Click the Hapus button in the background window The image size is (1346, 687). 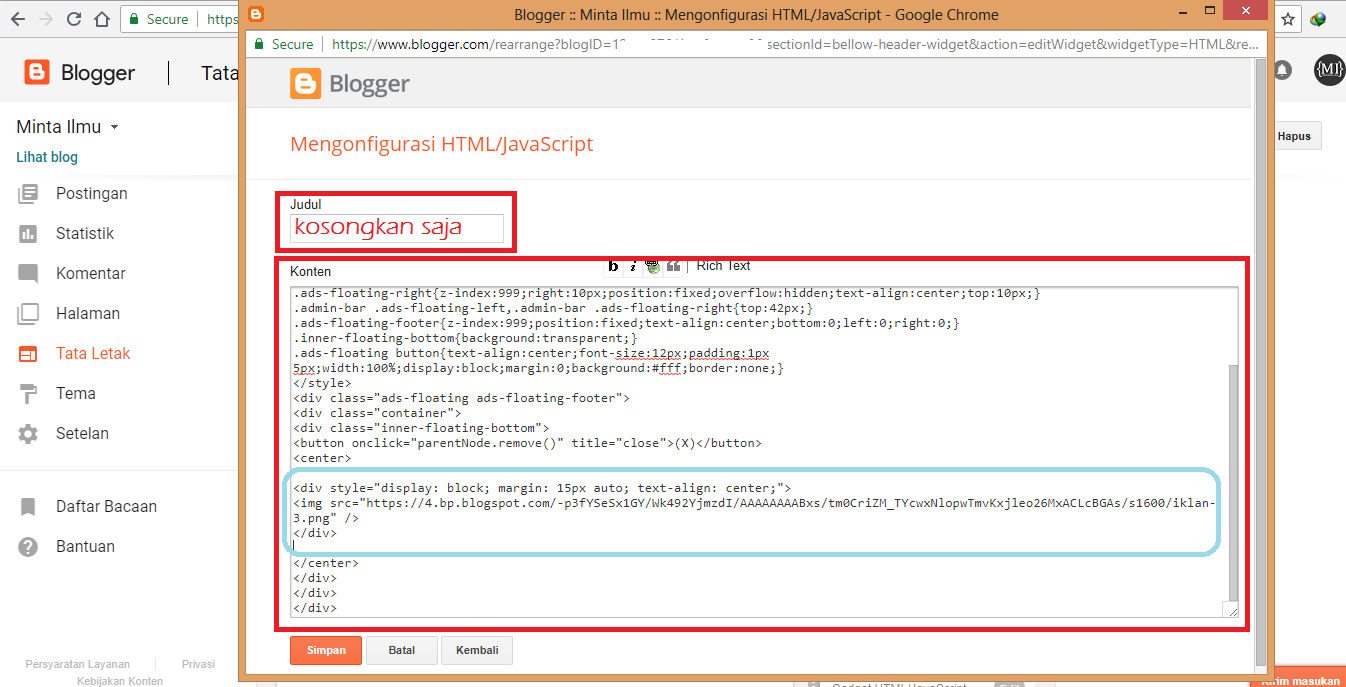tap(1294, 136)
